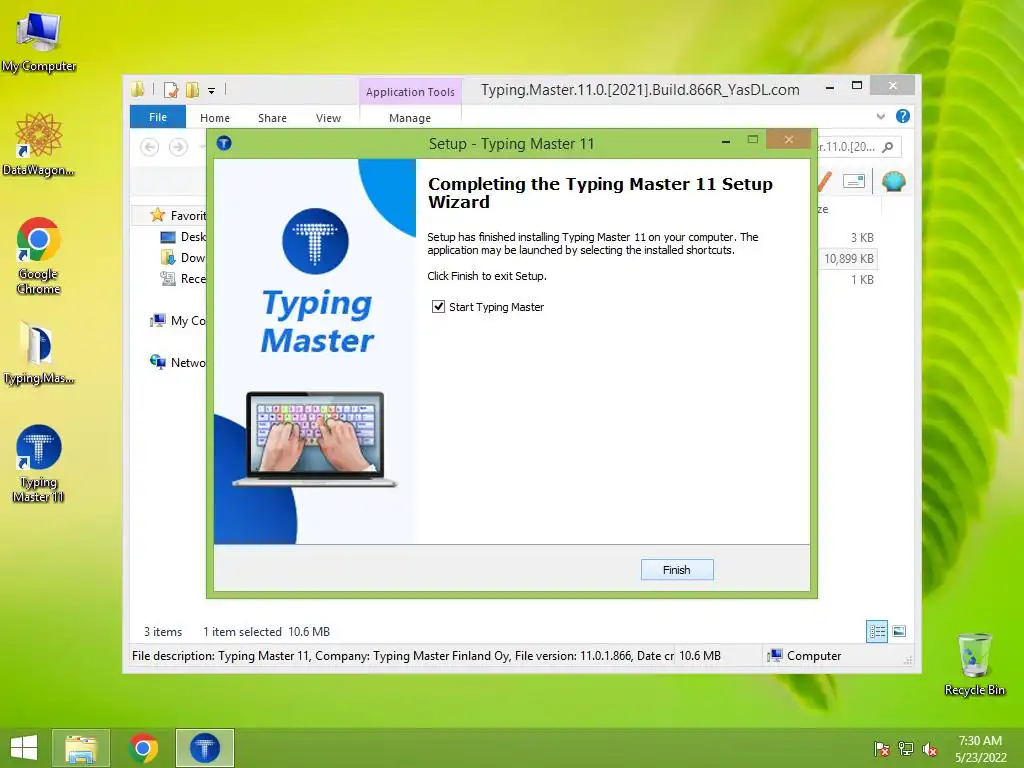This screenshot has height=768, width=1024.
Task: Open My Computer desktop icon
Action: pos(39,42)
